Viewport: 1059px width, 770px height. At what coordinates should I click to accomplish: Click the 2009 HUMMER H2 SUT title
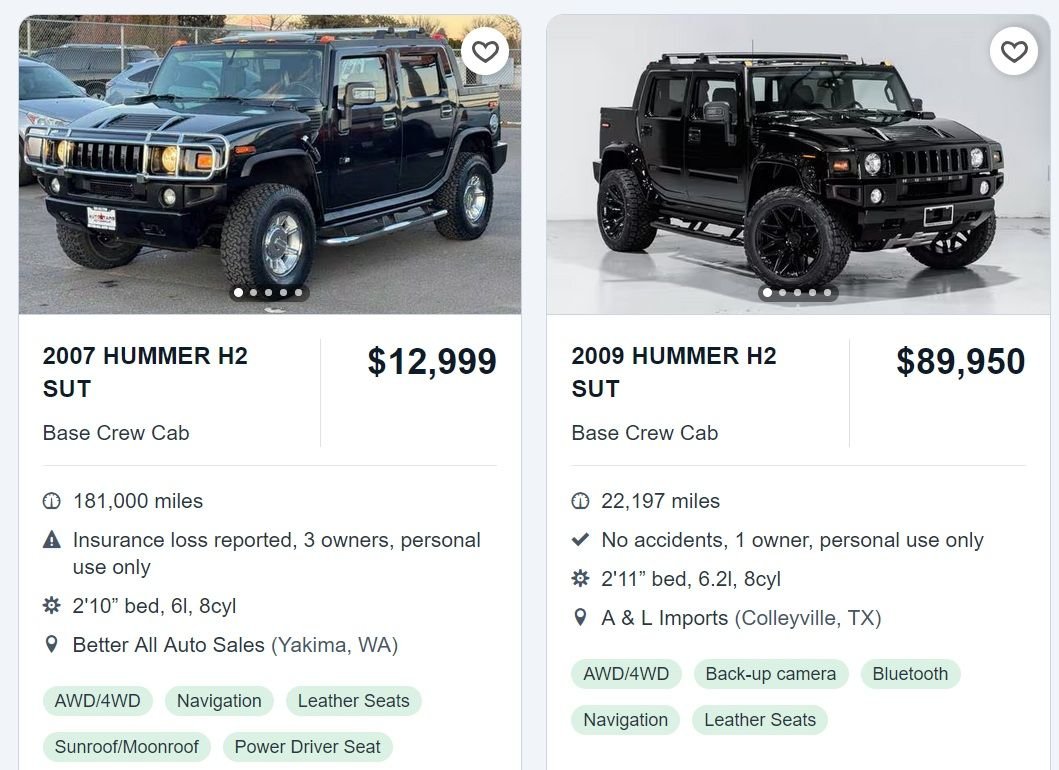pos(674,372)
